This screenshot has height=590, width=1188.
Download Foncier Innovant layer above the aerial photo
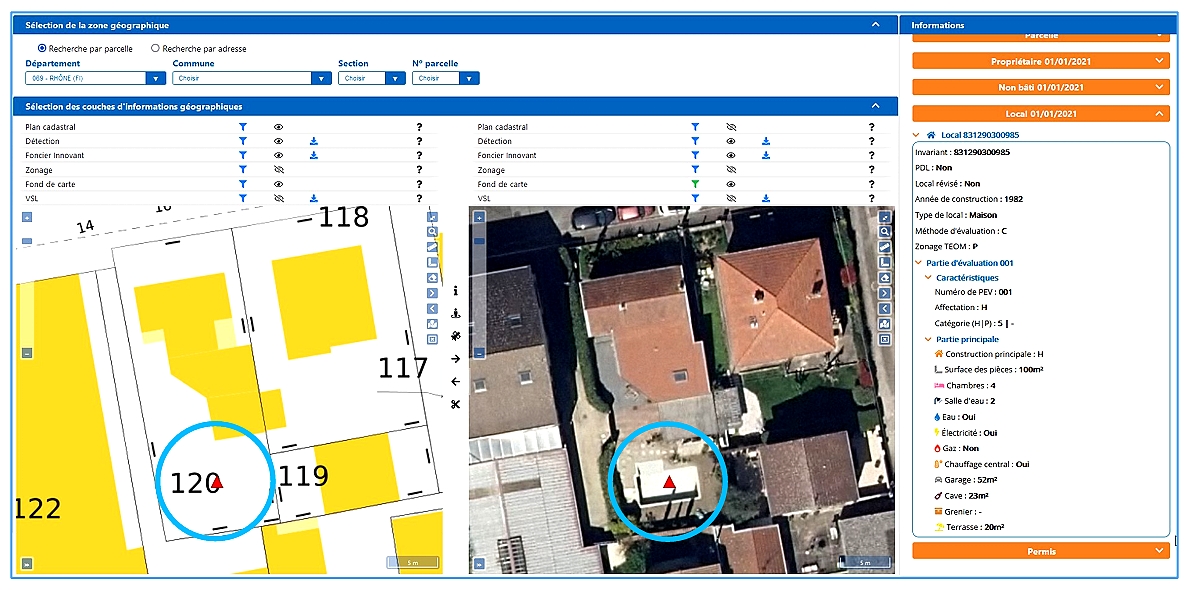click(766, 156)
